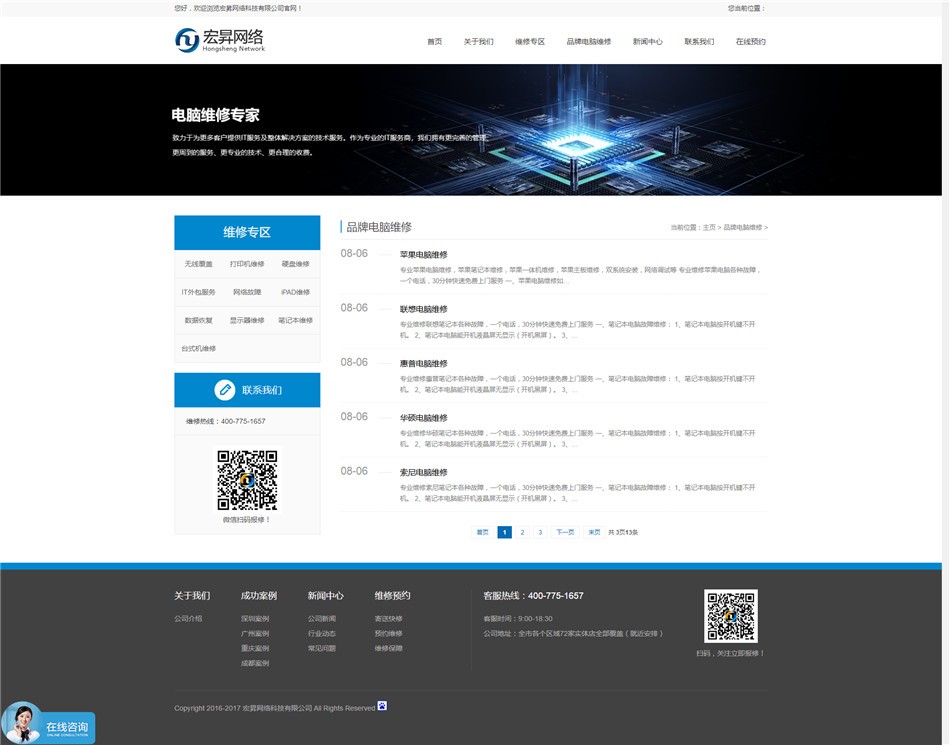The width and height of the screenshot is (950, 745).
Task: Jump to the last page with 末页
Action: (x=594, y=532)
